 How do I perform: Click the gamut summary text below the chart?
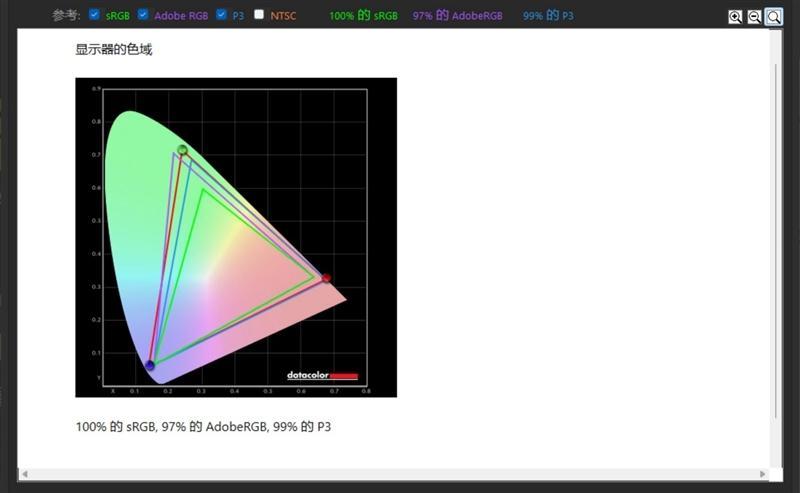tap(203, 427)
